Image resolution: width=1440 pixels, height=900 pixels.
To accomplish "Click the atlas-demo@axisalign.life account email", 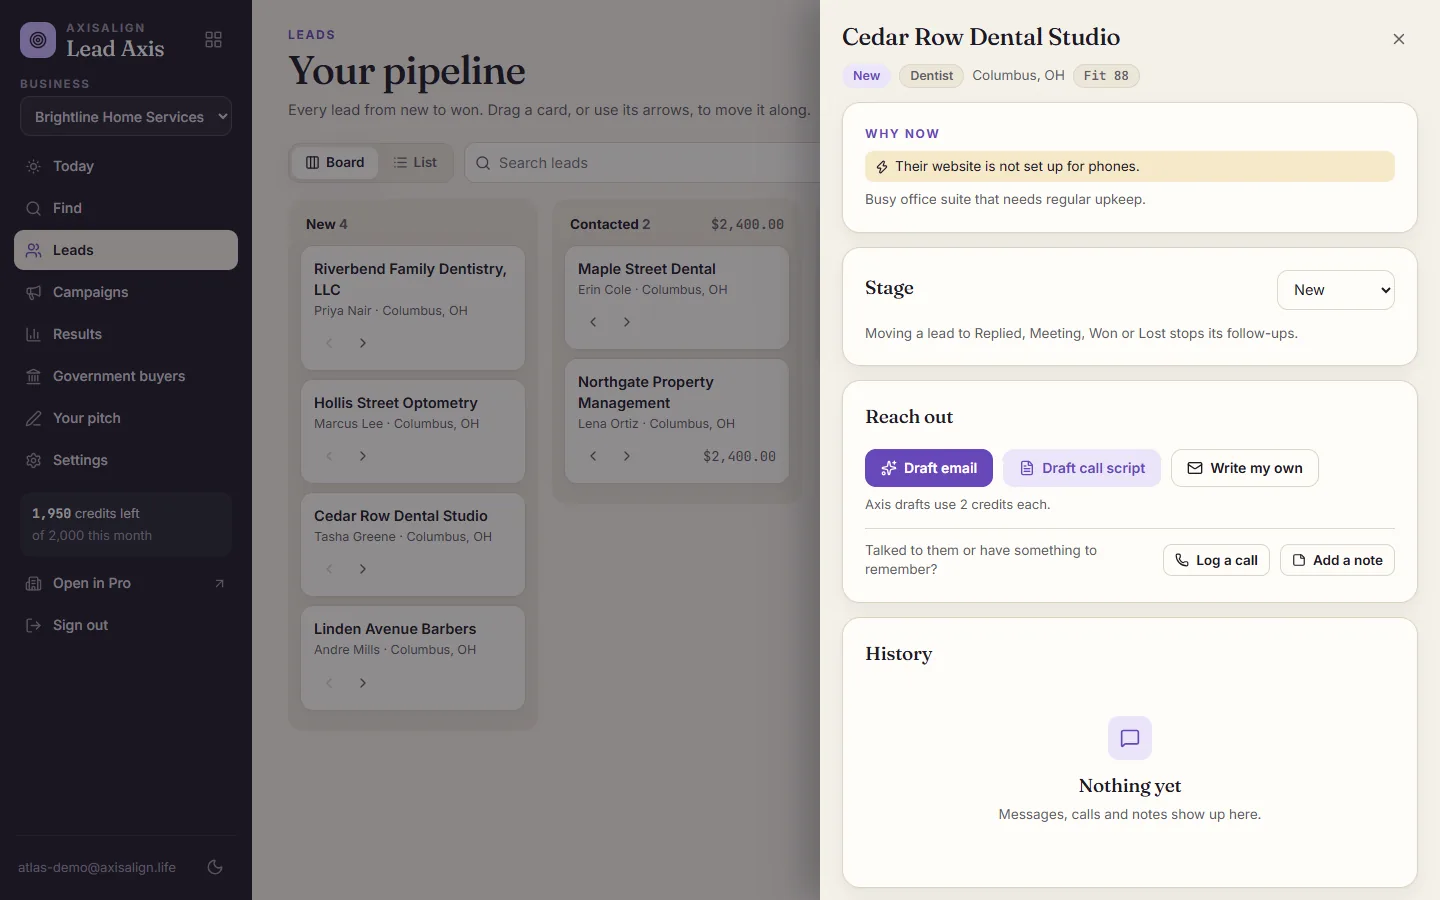I will (97, 867).
